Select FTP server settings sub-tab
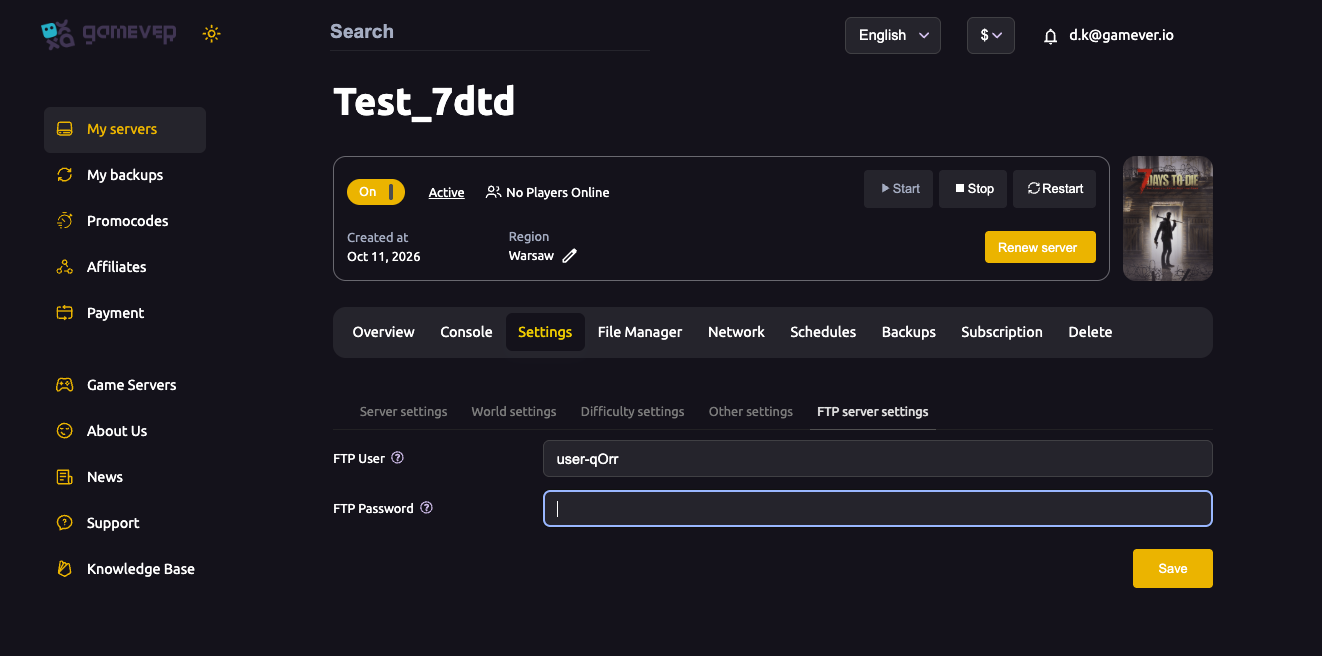Image resolution: width=1322 pixels, height=656 pixels. (873, 411)
